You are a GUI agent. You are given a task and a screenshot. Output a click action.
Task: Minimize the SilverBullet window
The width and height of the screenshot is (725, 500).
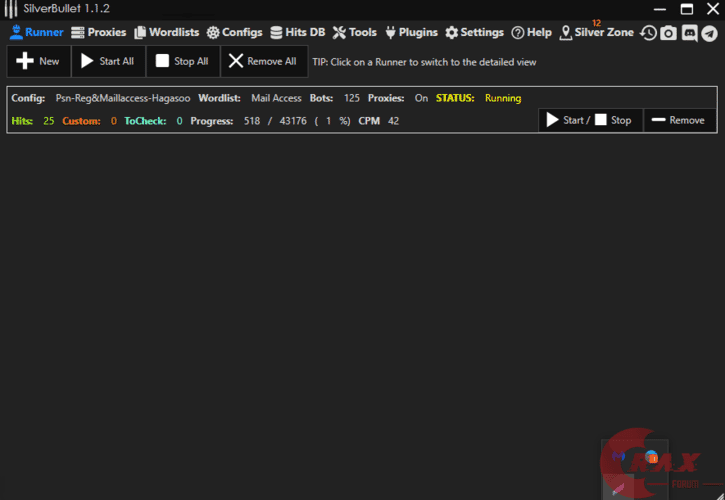[x=660, y=9]
